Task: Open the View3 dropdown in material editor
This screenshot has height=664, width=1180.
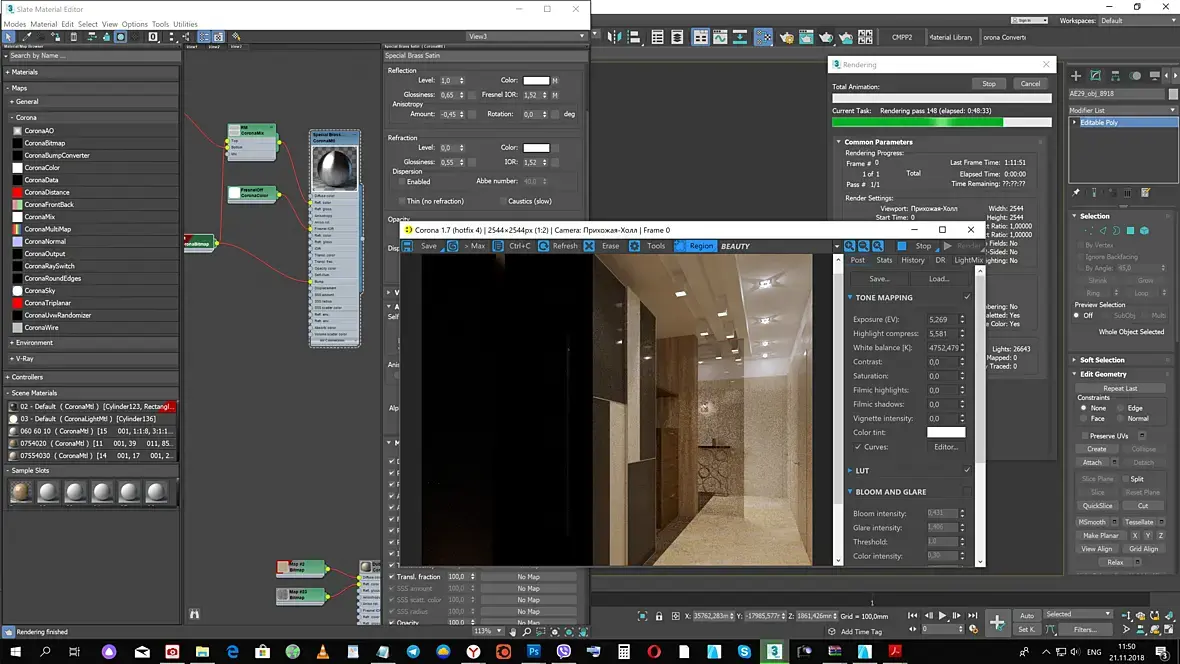Action: (526, 36)
